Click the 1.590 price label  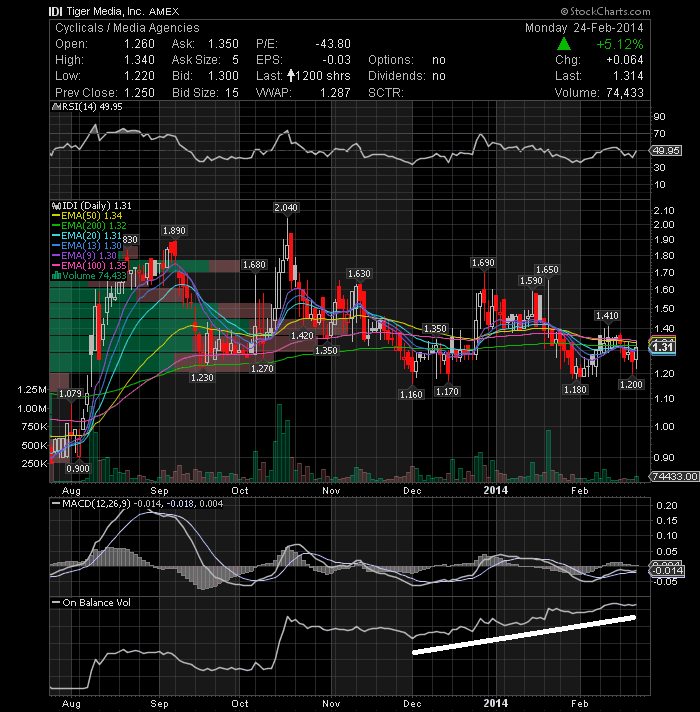click(531, 281)
